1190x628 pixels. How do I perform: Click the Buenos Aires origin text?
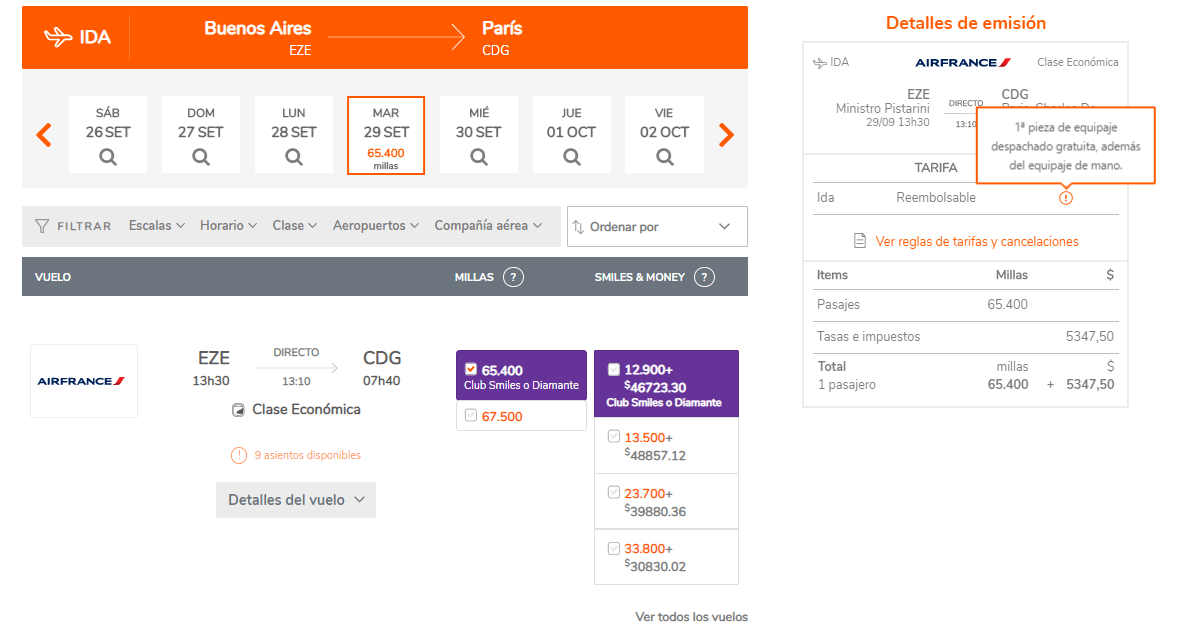click(257, 29)
